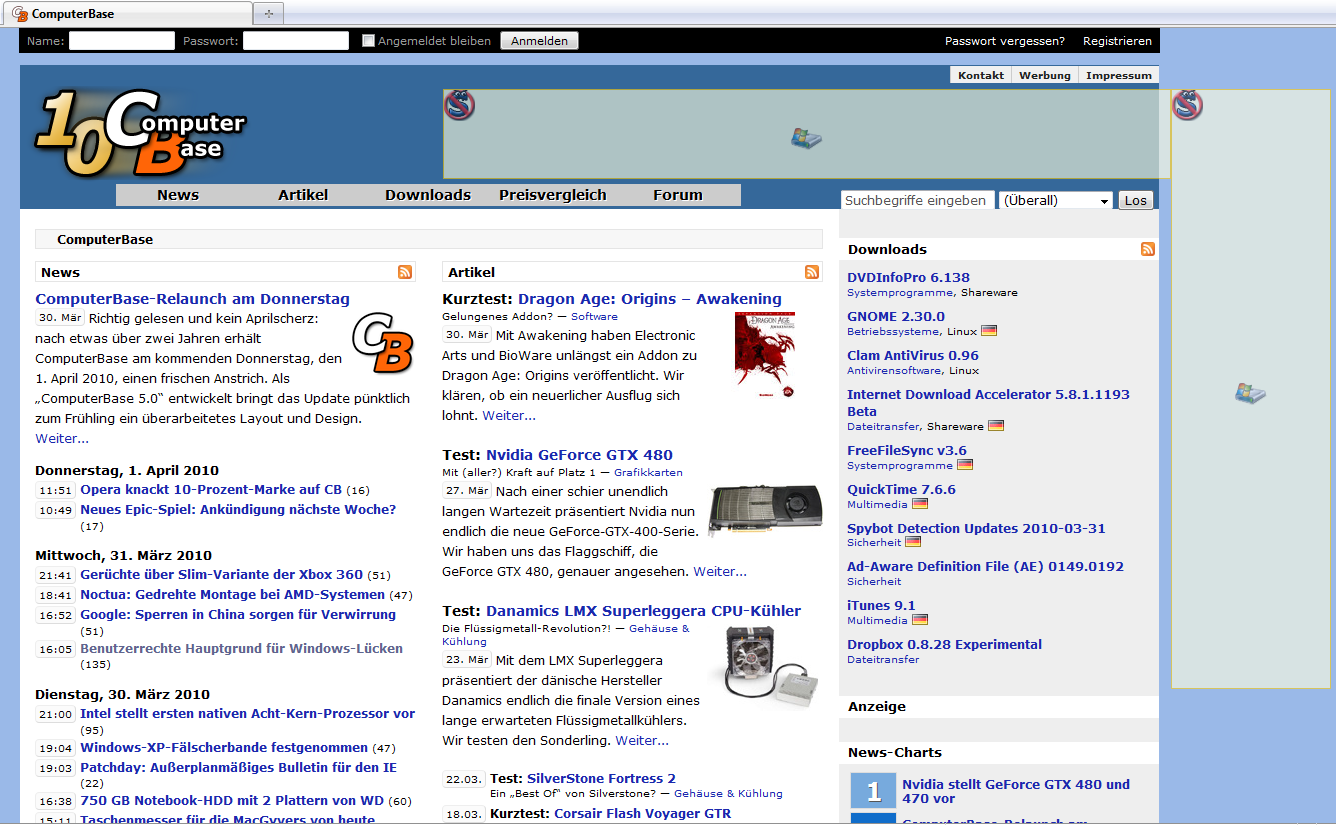The height and width of the screenshot is (825, 1336).
Task: Open Dropbox 0.8.28 Experimental download link
Action: click(944, 645)
